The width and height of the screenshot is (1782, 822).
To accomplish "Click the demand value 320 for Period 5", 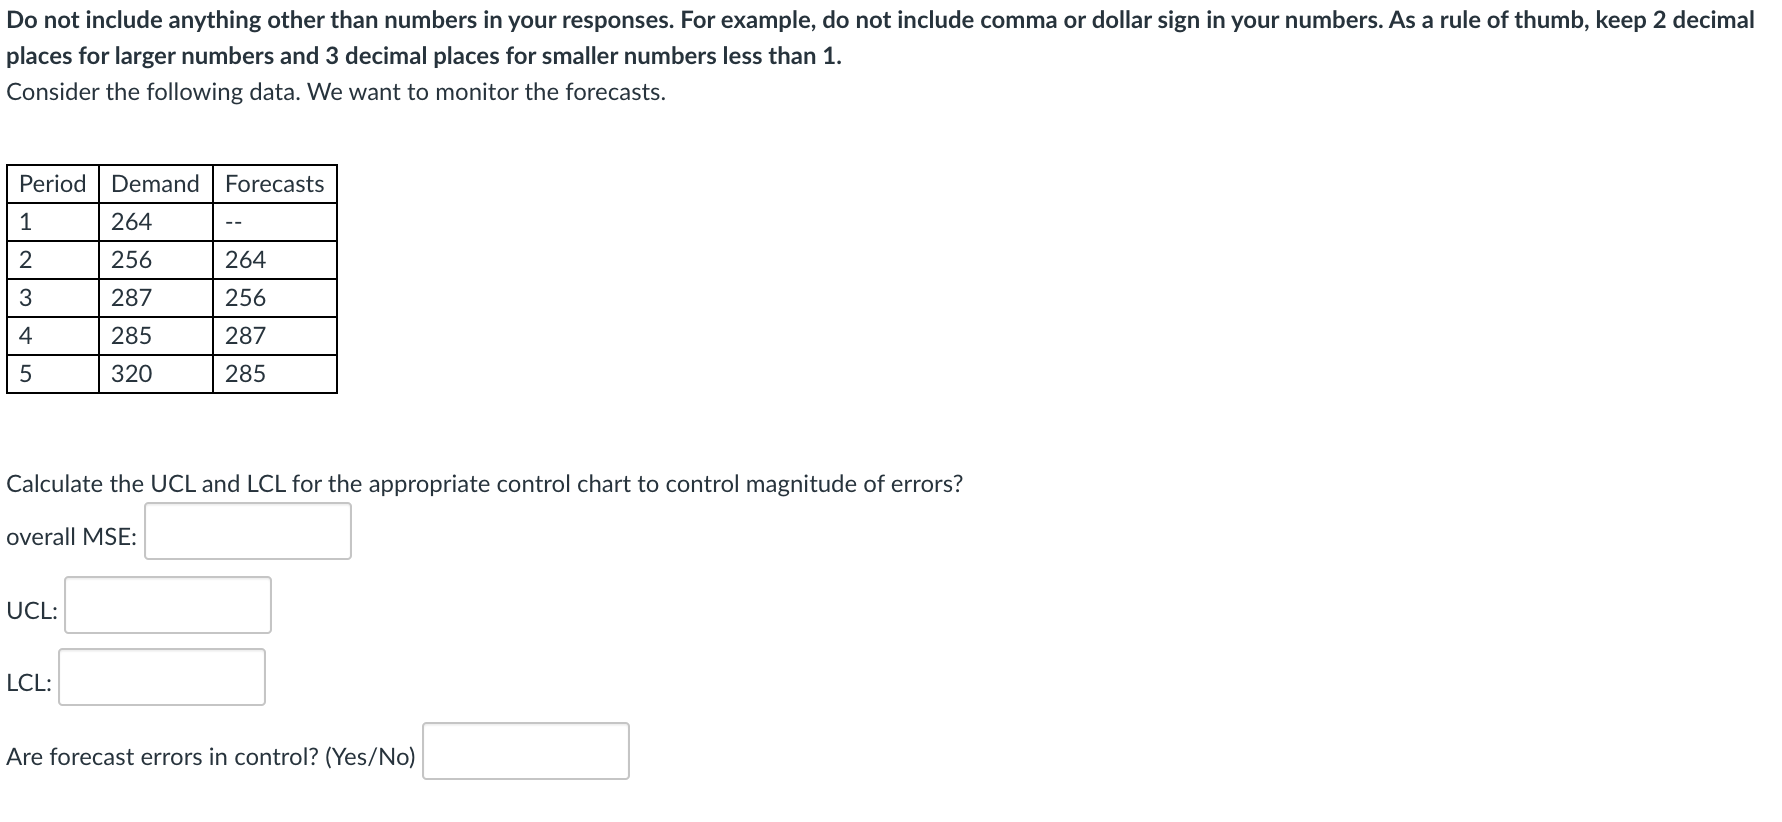I will (x=131, y=373).
